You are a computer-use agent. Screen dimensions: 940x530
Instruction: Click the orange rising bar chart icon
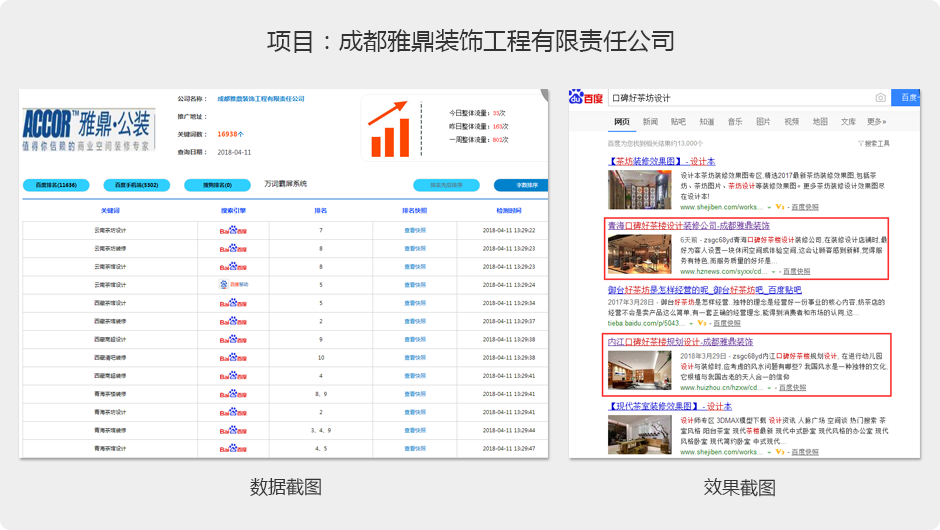pyautogui.click(x=390, y=129)
